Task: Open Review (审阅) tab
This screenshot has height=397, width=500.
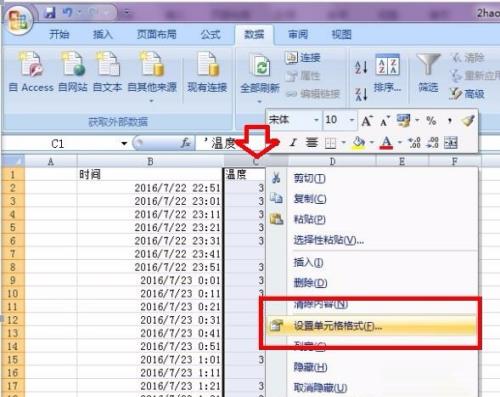Action: pos(298,34)
